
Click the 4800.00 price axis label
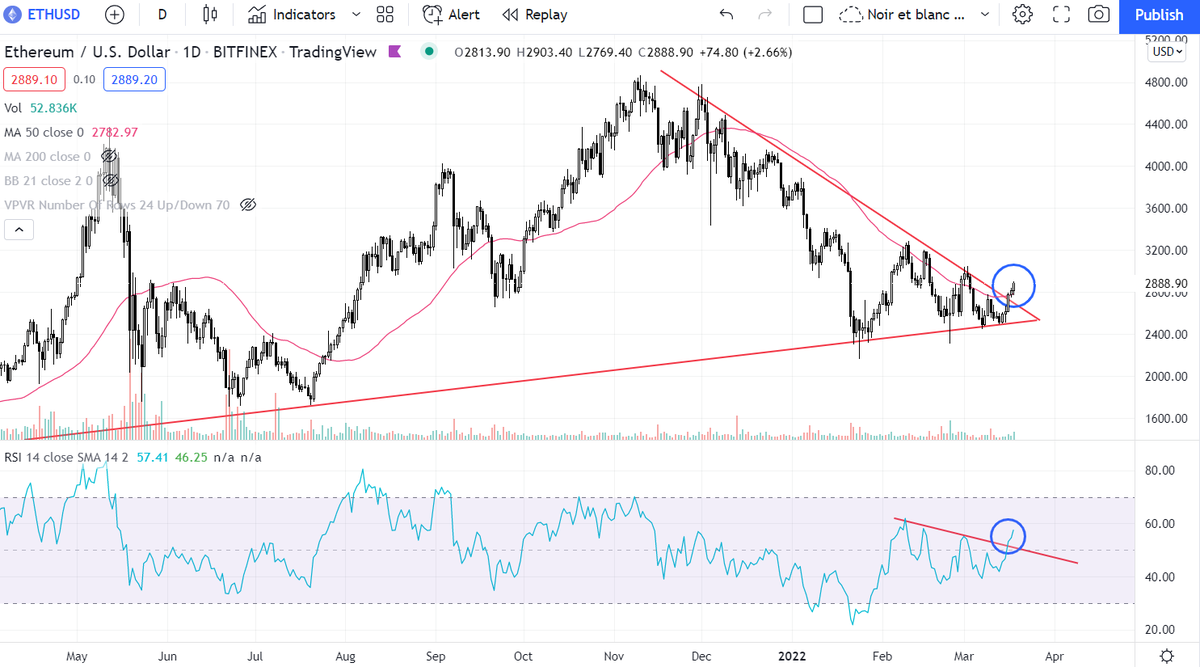1167,82
